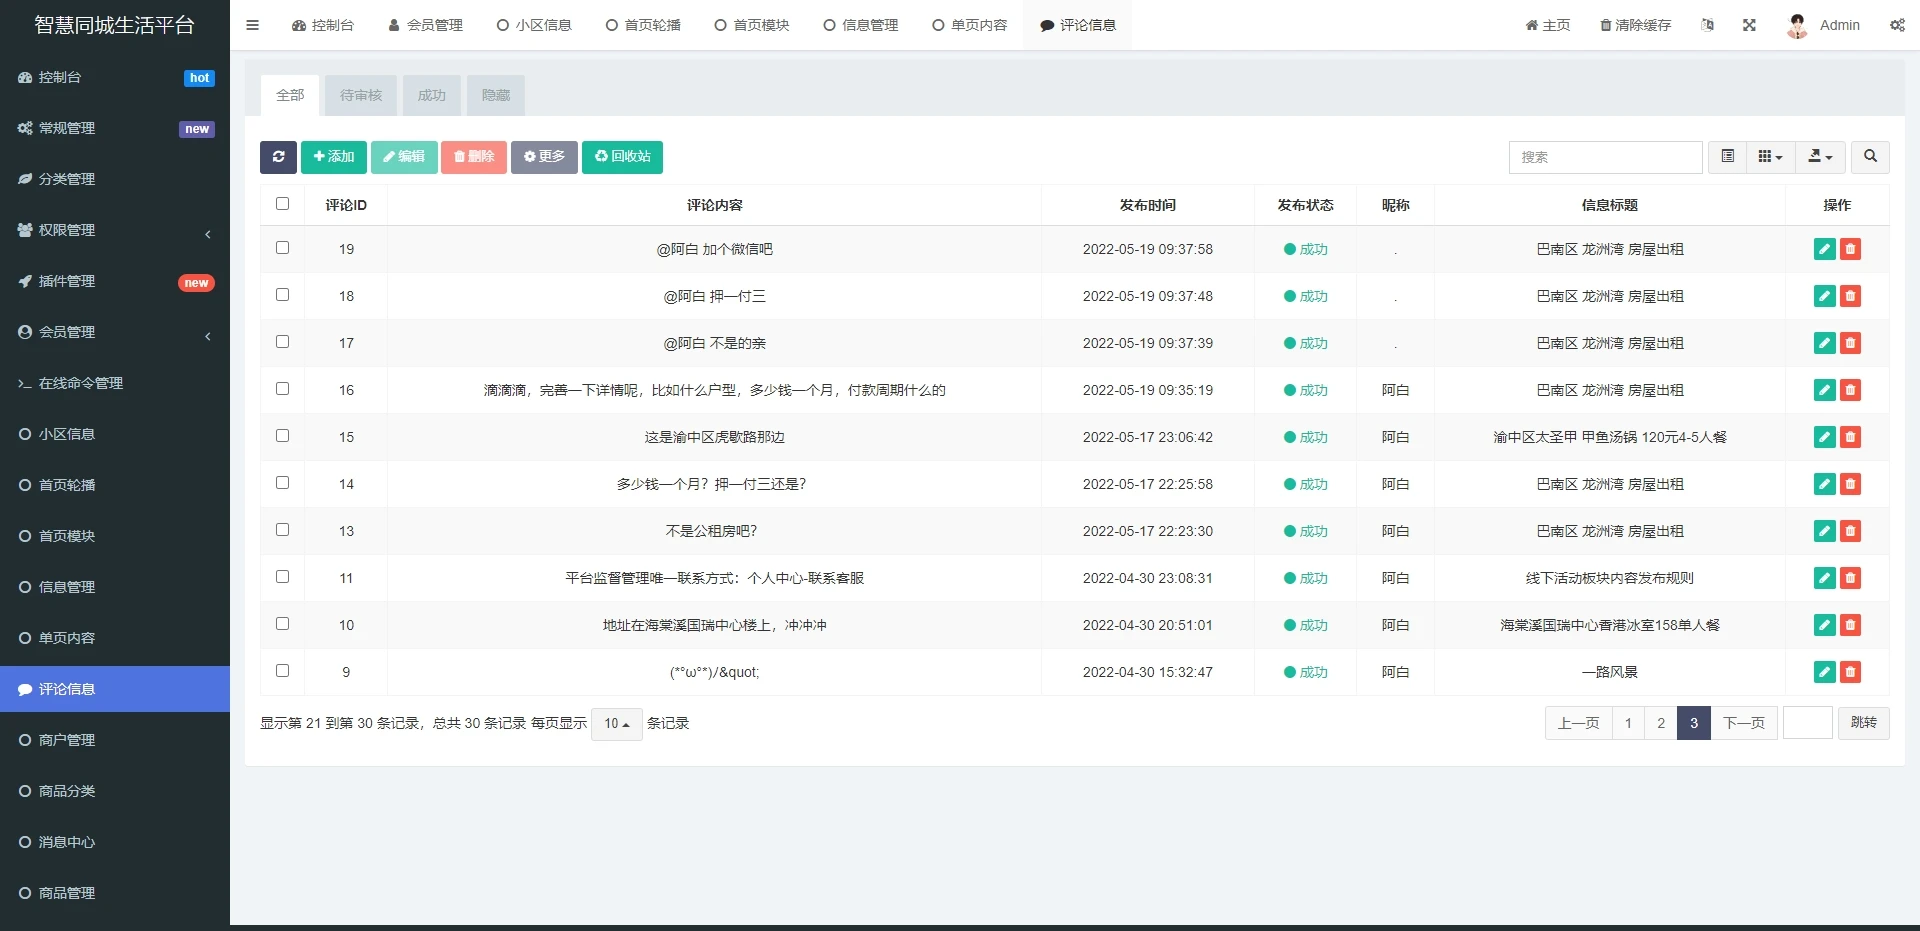Image resolution: width=1920 pixels, height=931 pixels.
Task: Toggle the table card view icon
Action: tap(1727, 157)
